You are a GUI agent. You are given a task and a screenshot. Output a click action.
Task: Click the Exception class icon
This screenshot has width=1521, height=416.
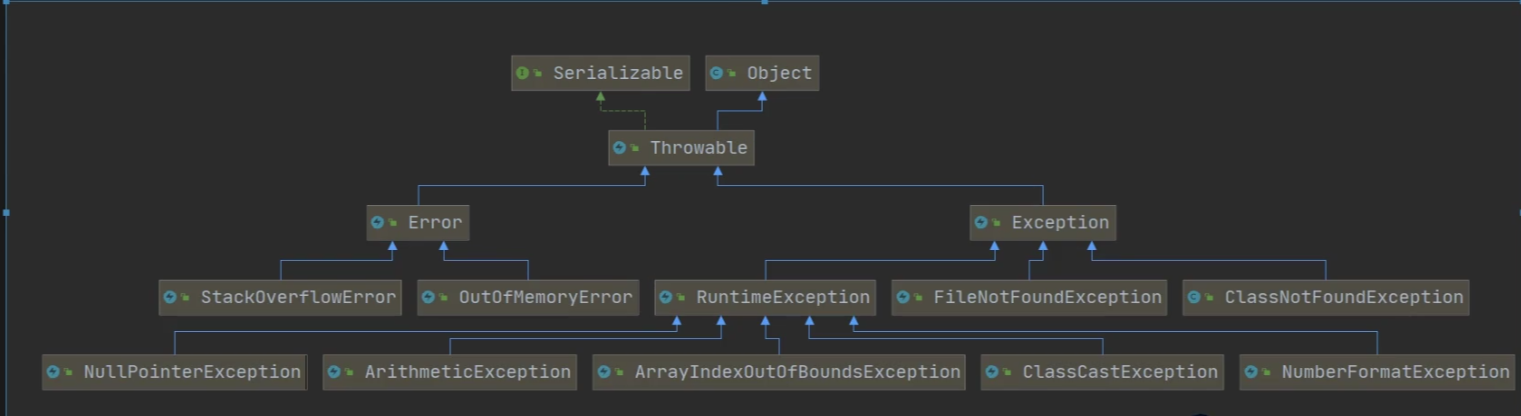[981, 223]
